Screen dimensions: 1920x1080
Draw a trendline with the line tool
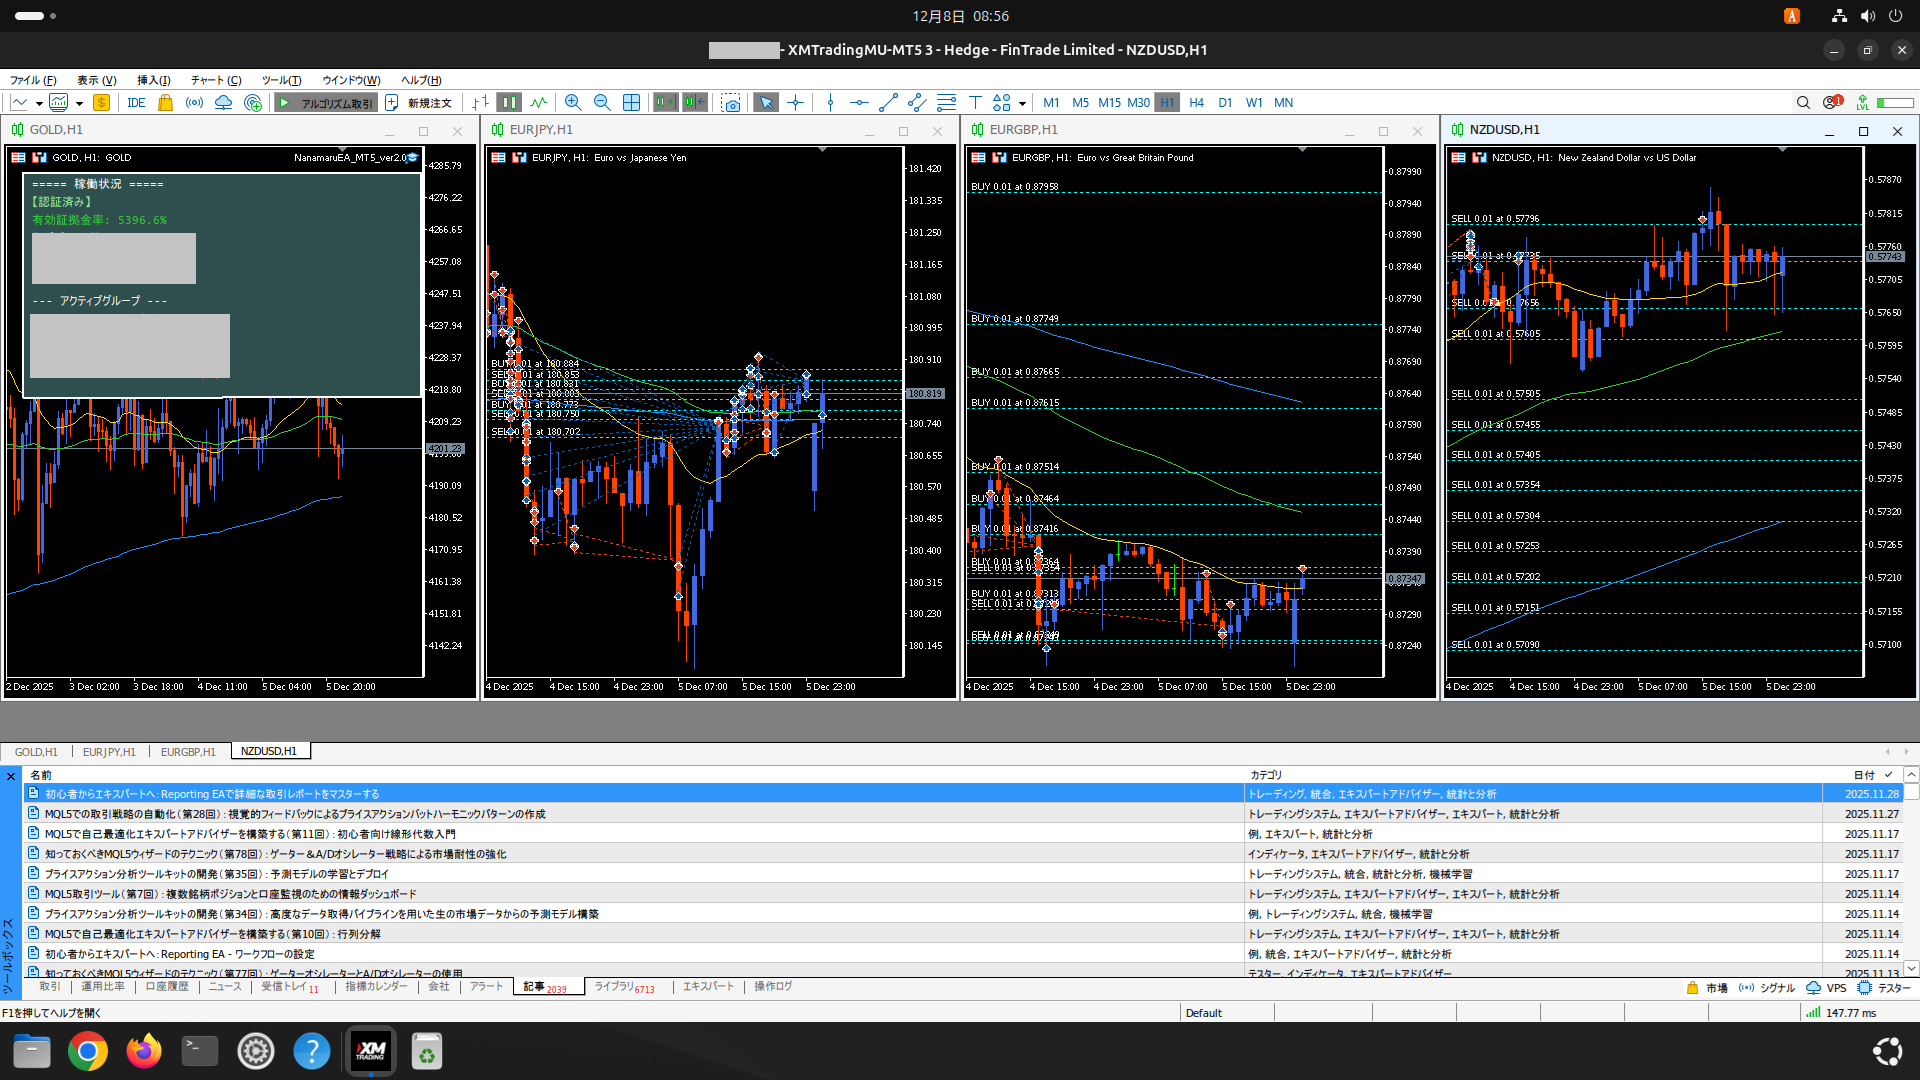887,102
